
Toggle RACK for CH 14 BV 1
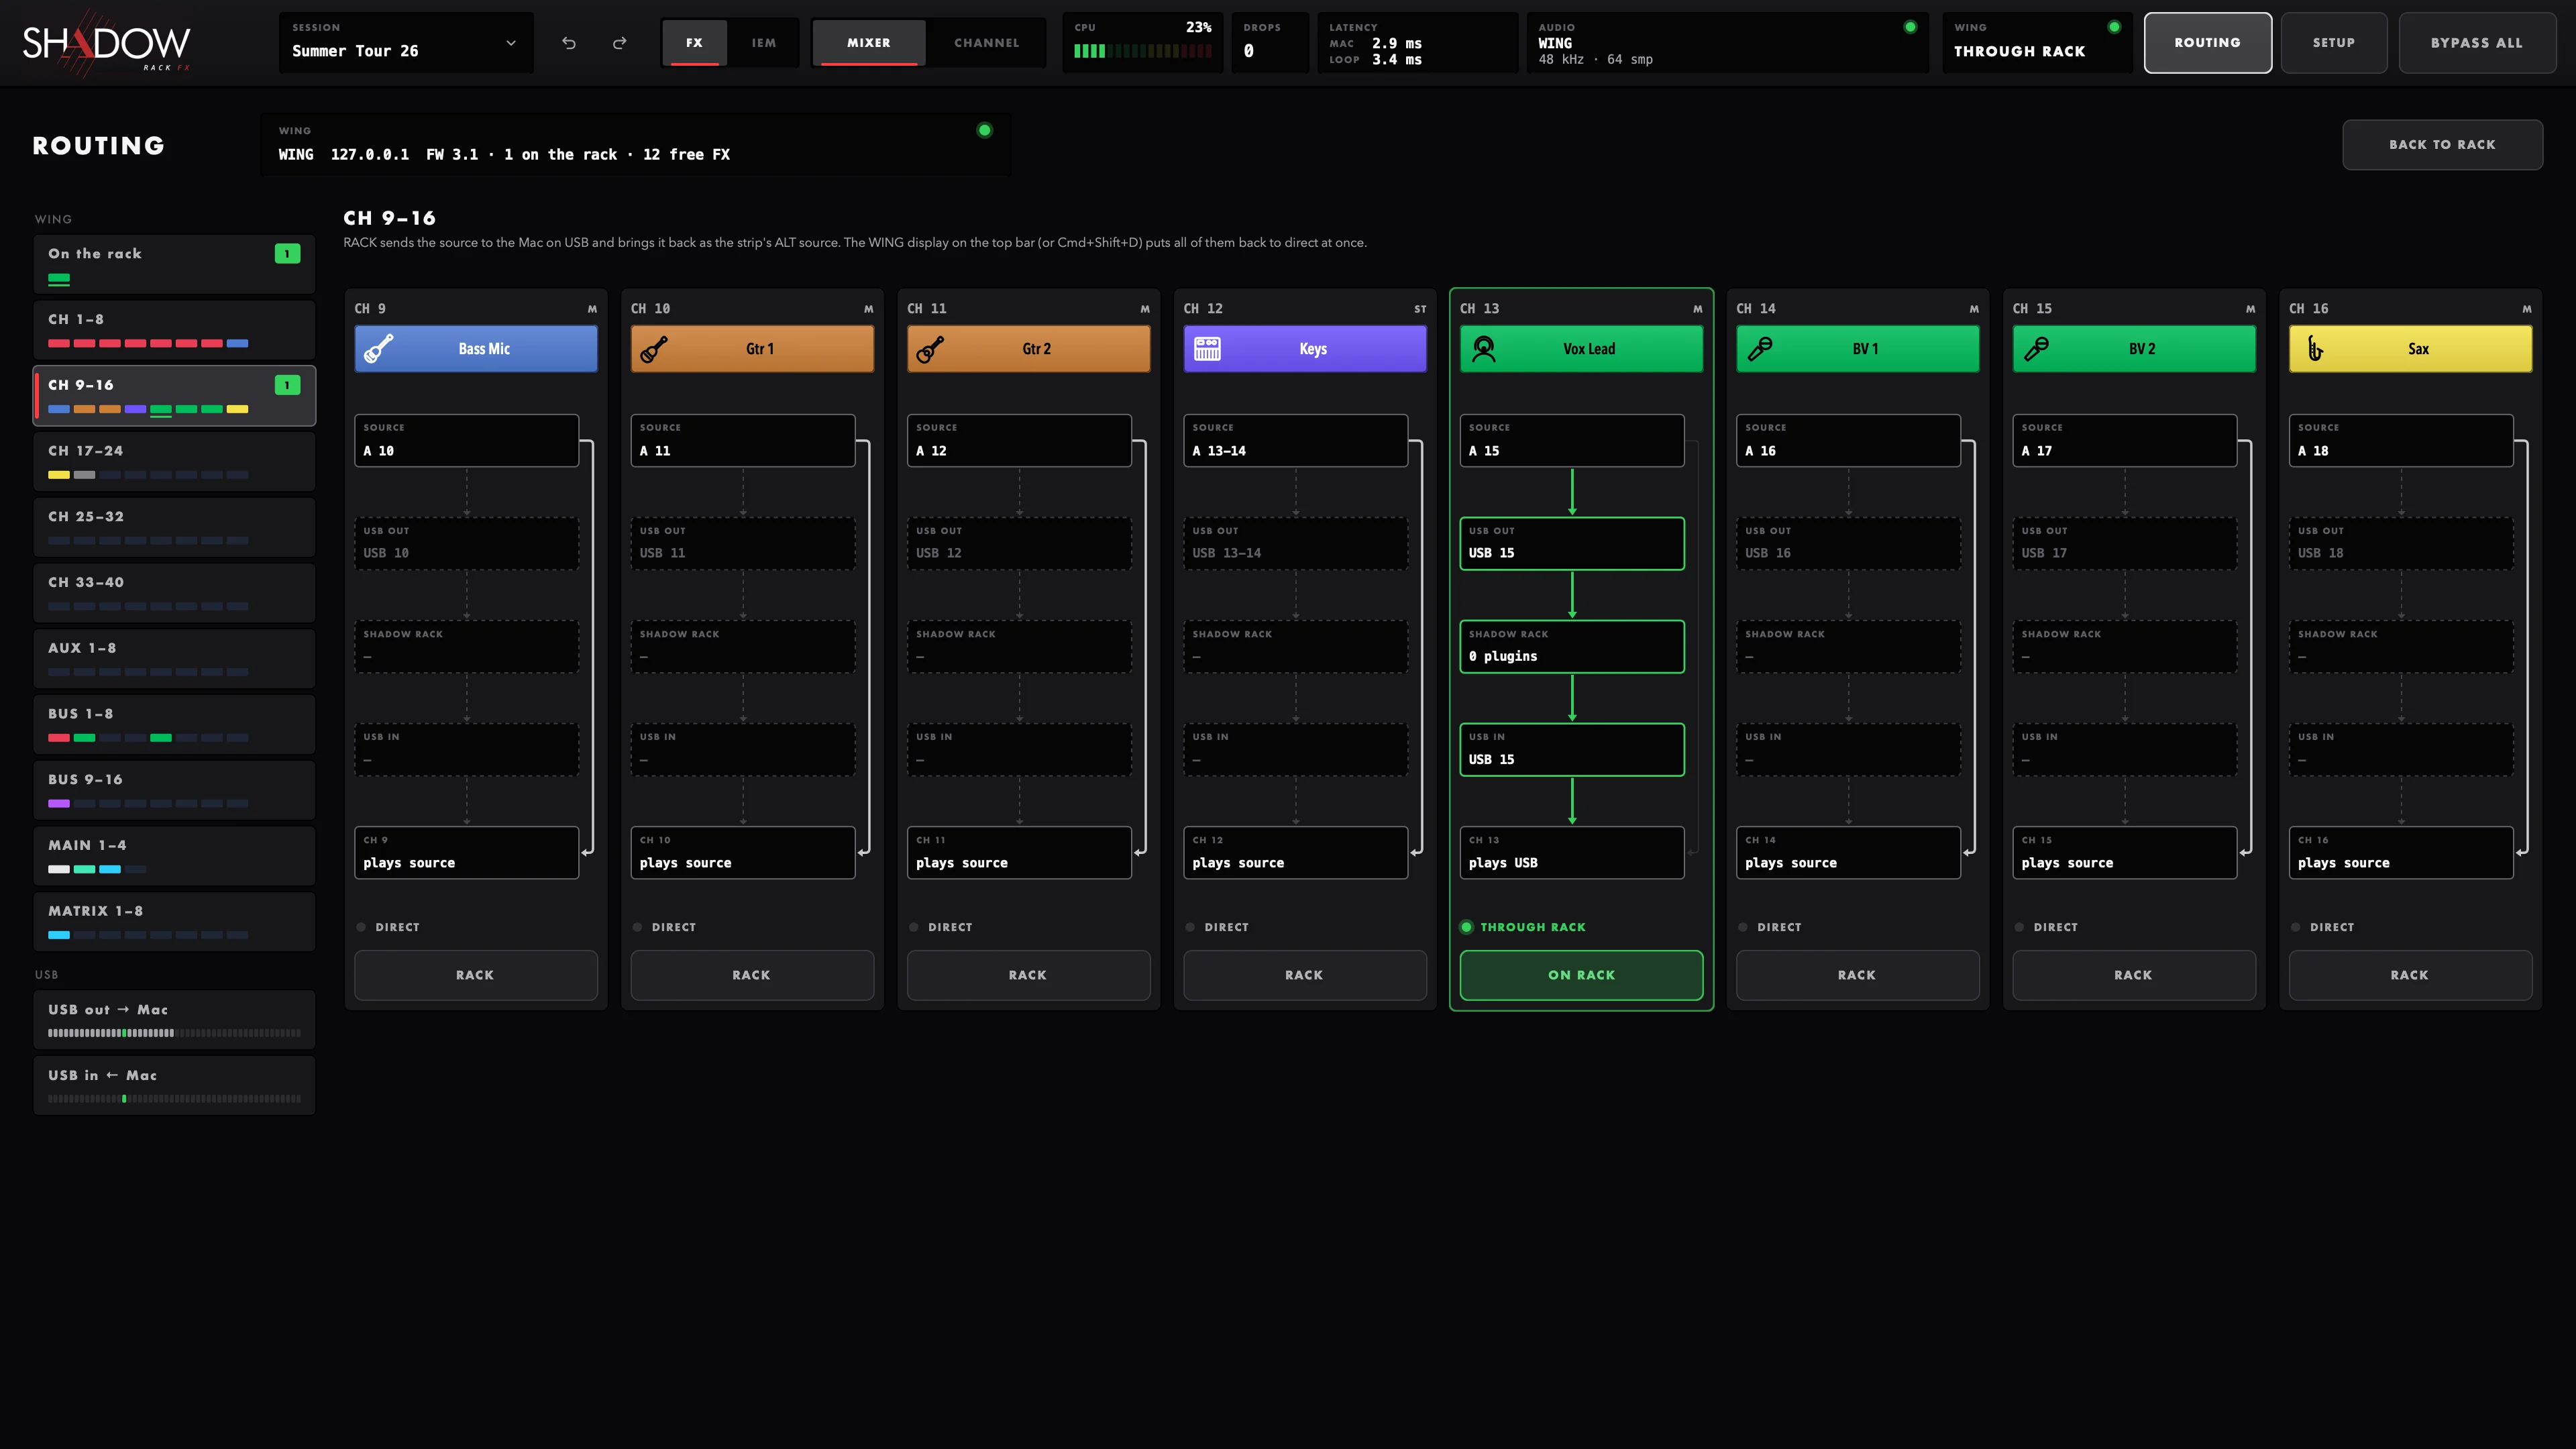pos(1858,975)
